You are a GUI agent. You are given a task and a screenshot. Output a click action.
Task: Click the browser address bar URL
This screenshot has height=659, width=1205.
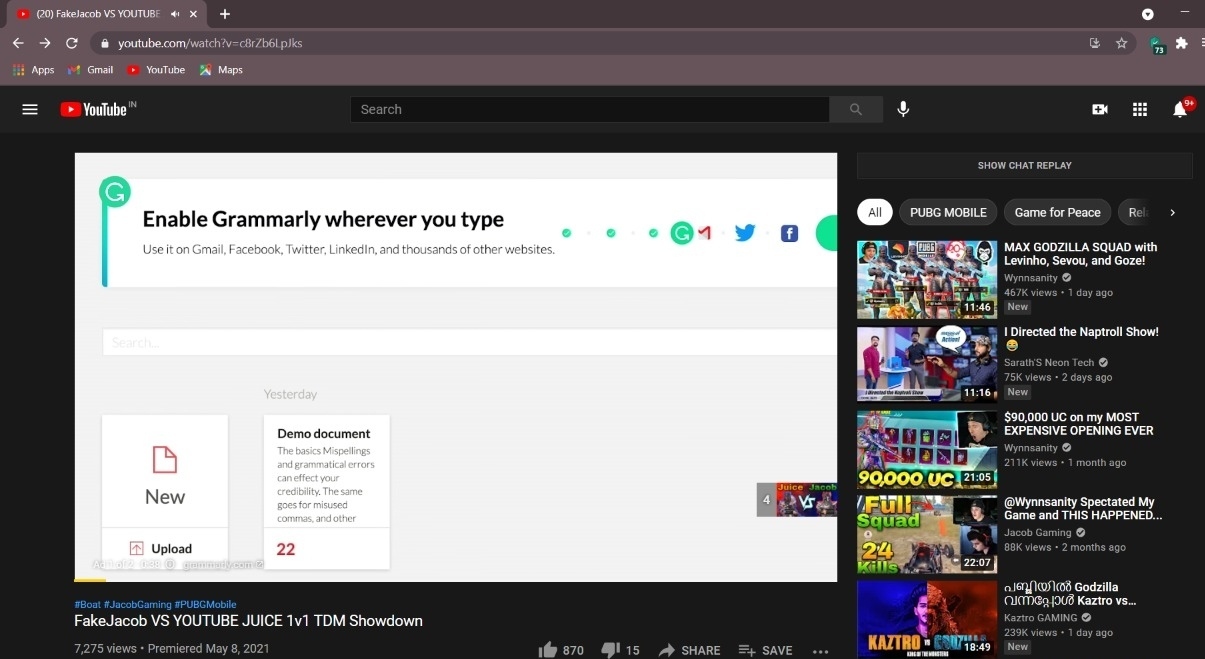point(210,43)
